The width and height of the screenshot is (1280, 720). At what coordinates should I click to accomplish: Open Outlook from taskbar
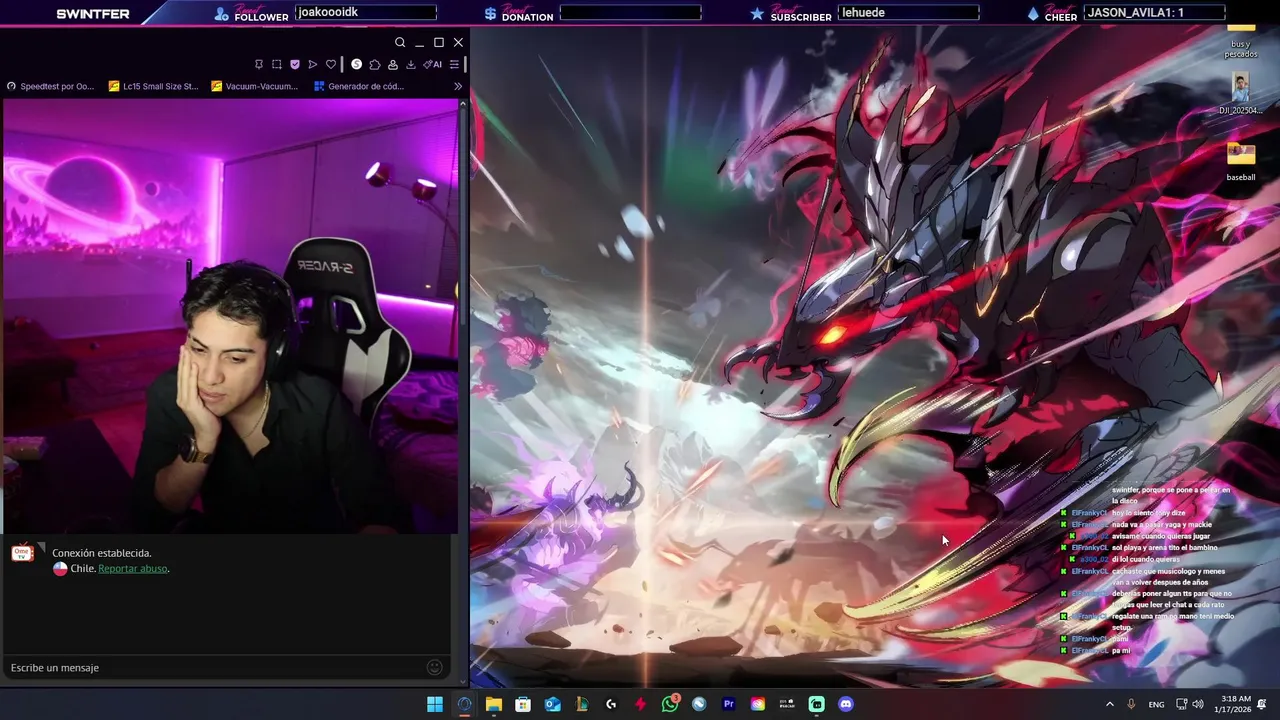(x=553, y=704)
